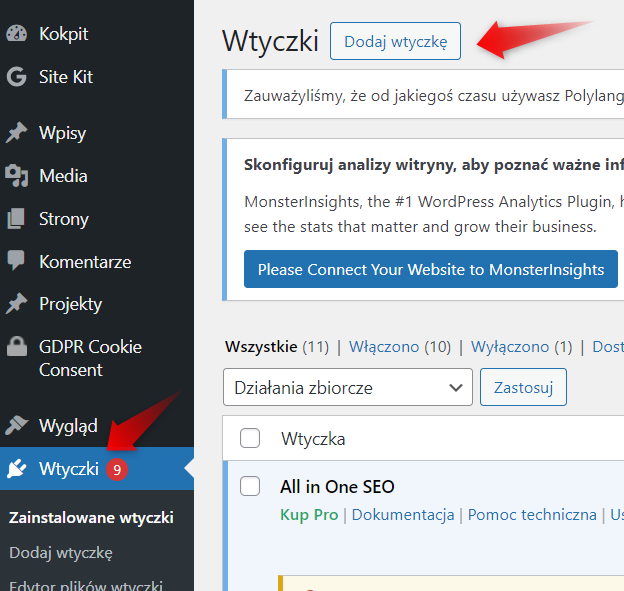The height and width of the screenshot is (591, 624).
Task: Filter by Wyłączono (1) plugins
Action: coord(522,347)
